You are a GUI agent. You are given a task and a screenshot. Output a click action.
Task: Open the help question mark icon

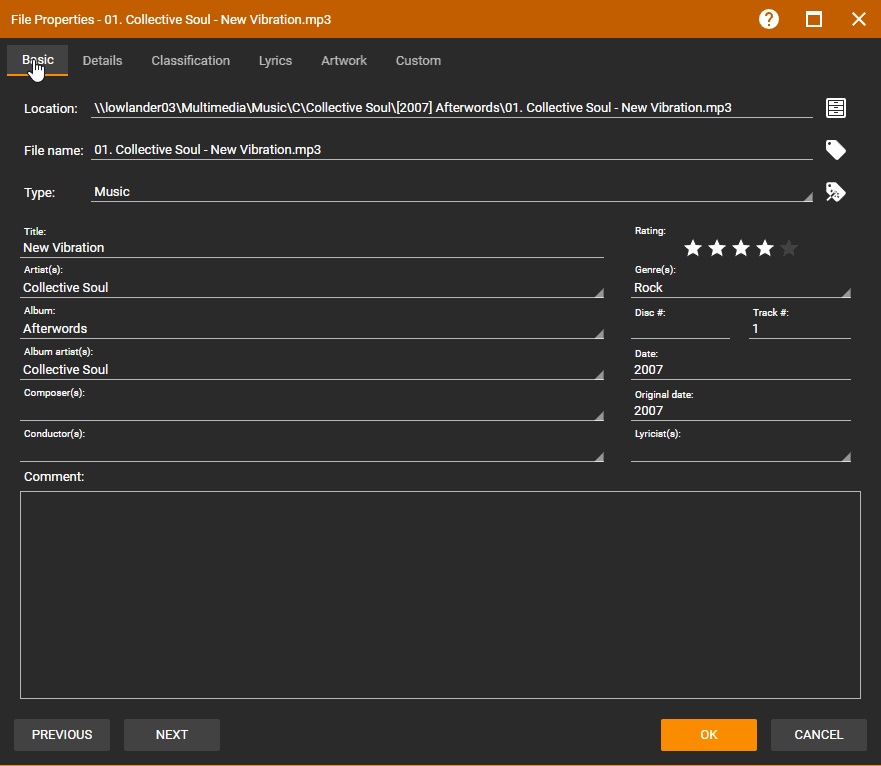[x=769, y=19]
